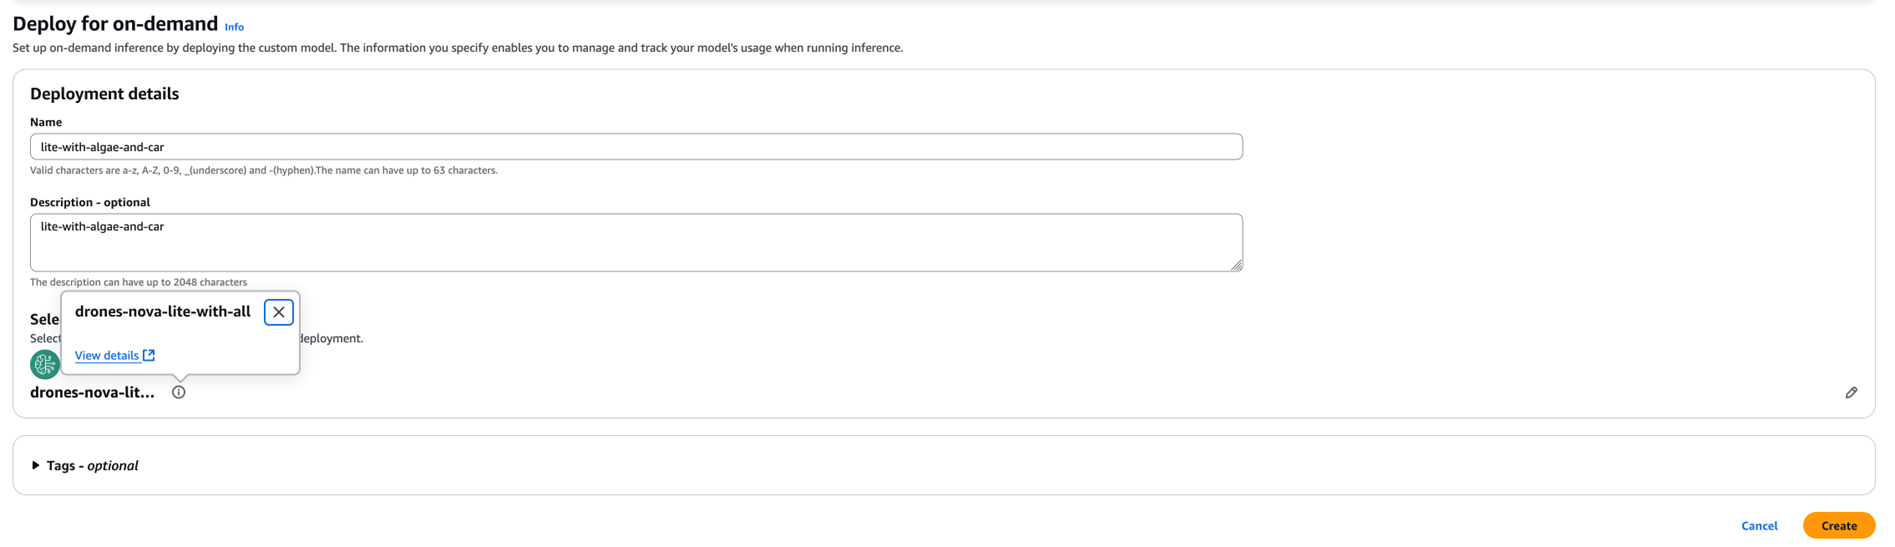1895x547 pixels.
Task: Cancel the deployment setup
Action: click(x=1759, y=526)
